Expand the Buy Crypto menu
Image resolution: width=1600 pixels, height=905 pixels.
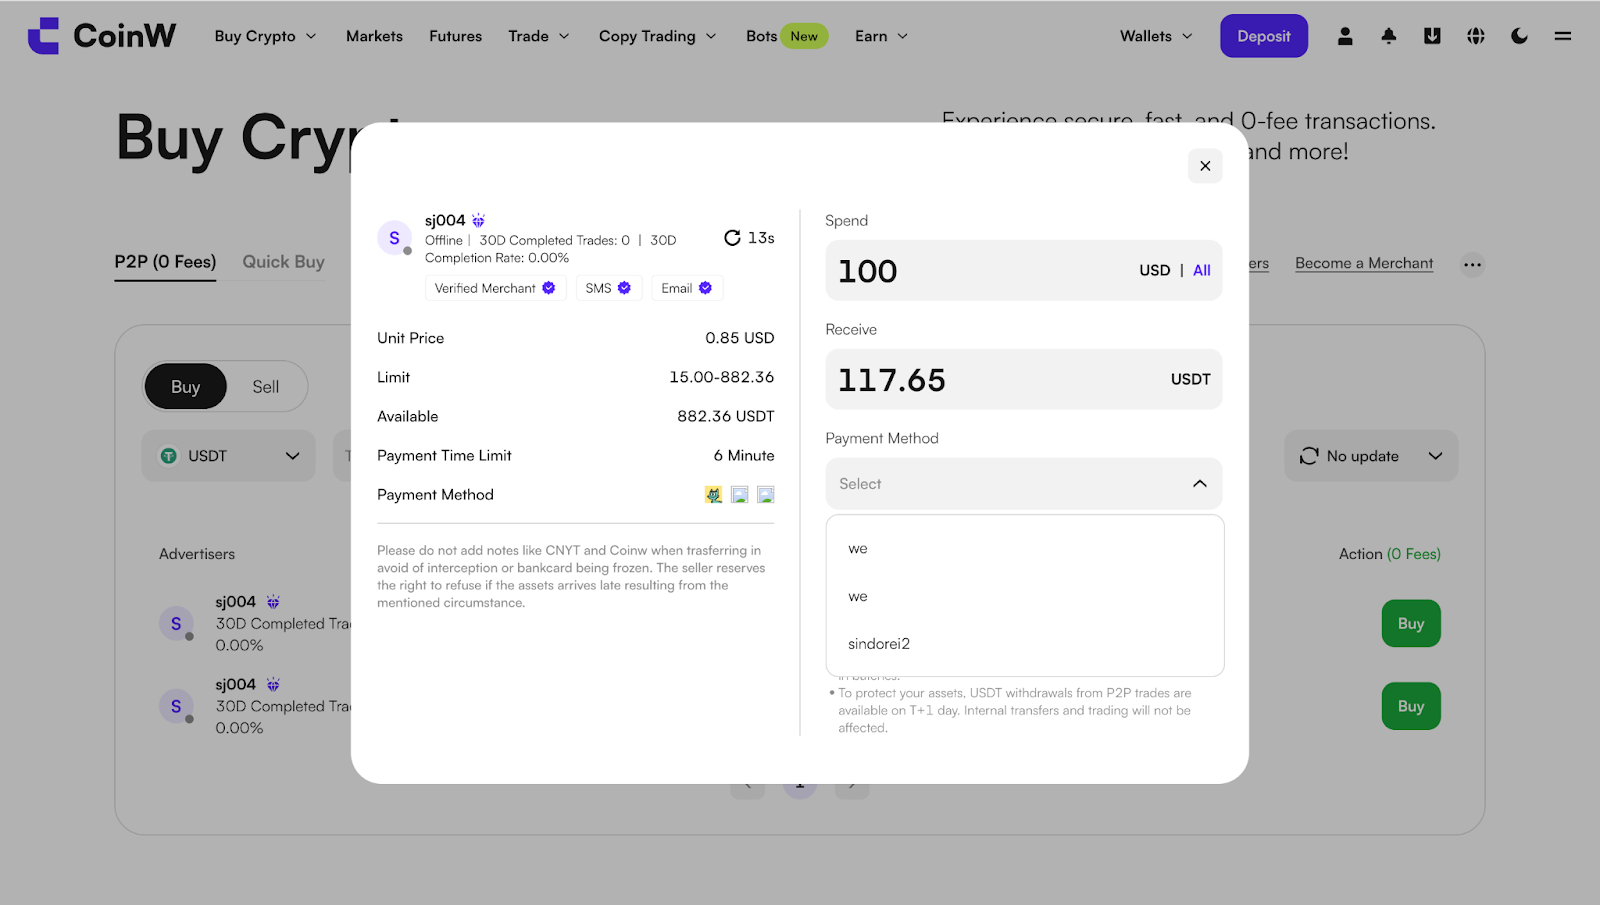click(x=266, y=36)
